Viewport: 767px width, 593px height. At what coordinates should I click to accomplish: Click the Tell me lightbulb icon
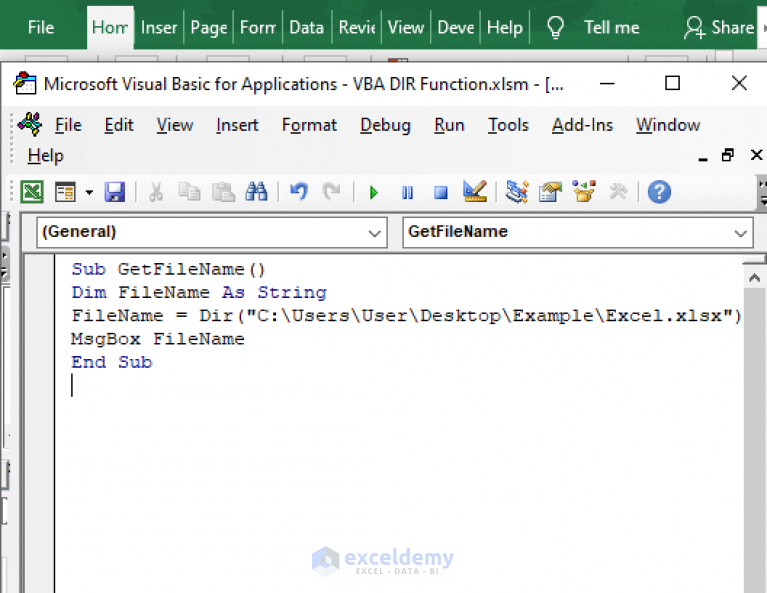coord(555,27)
